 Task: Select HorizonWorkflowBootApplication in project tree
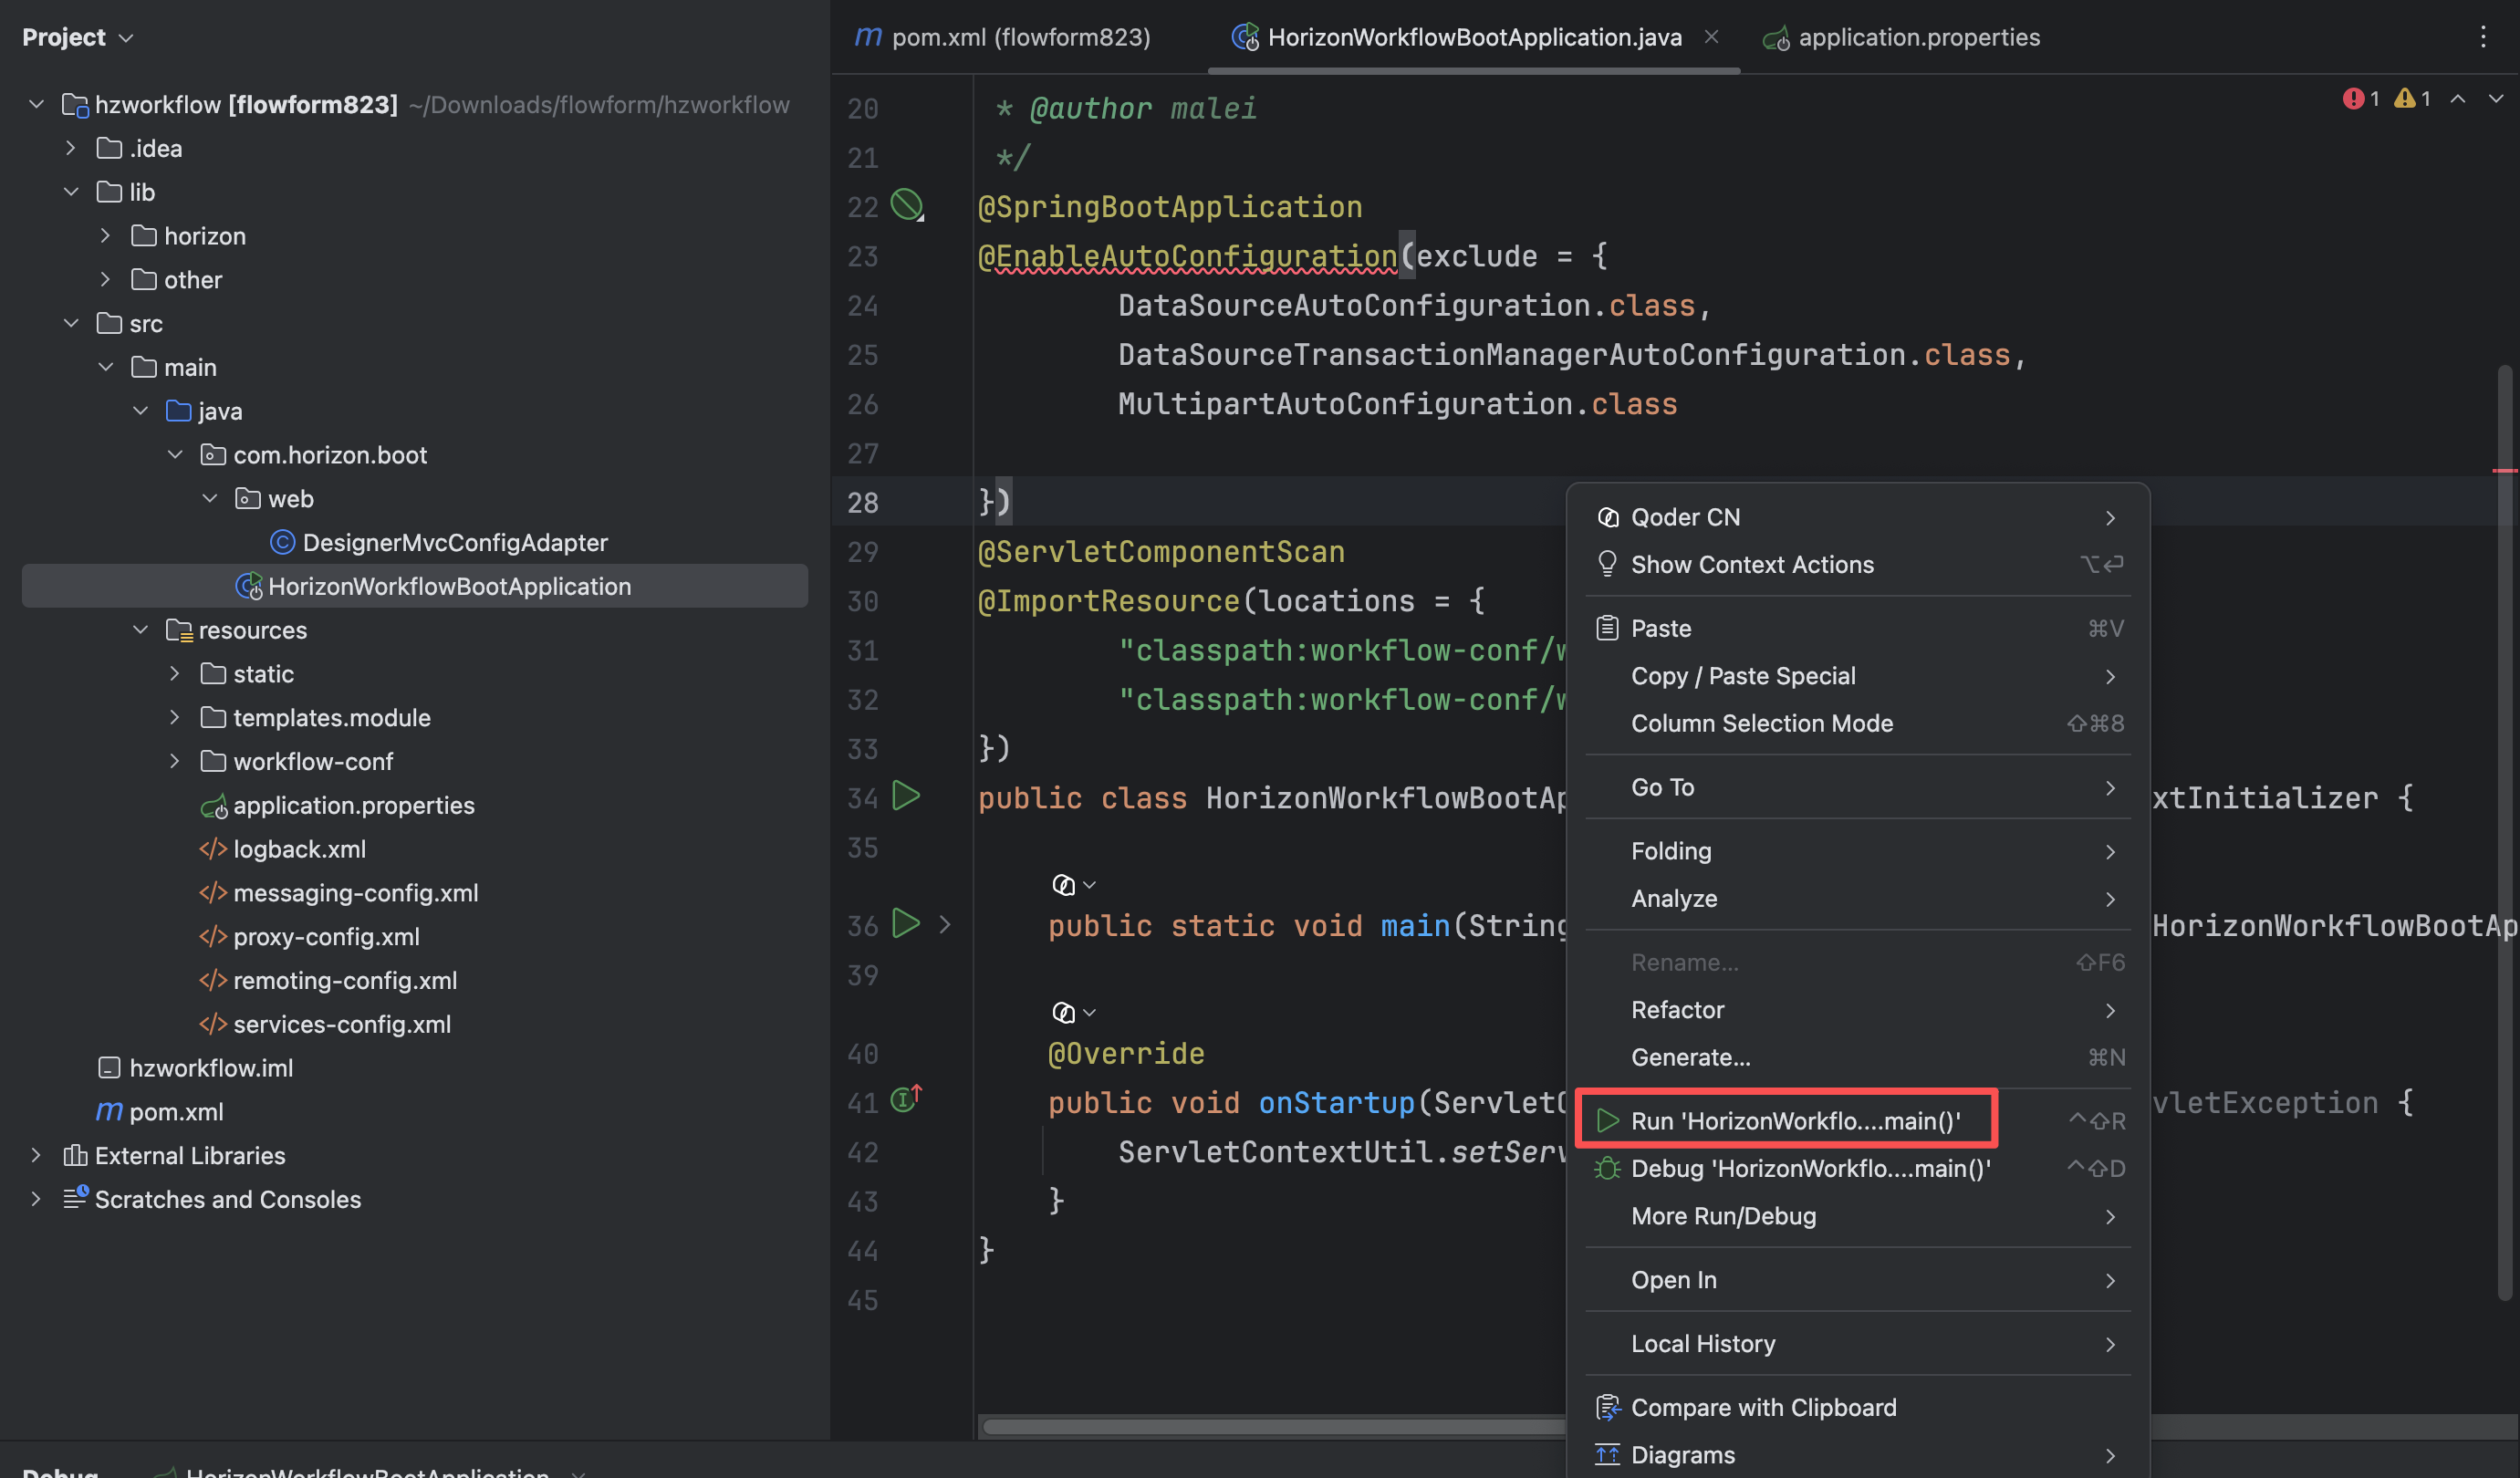[415, 586]
